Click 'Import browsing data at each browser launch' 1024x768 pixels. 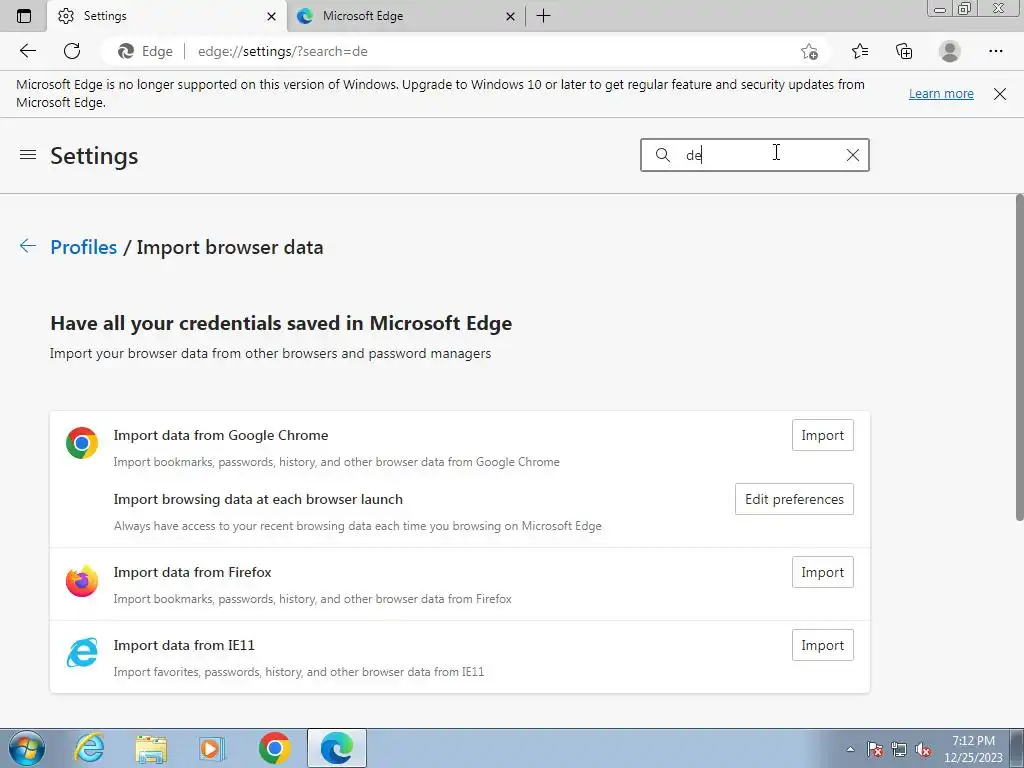point(258,499)
